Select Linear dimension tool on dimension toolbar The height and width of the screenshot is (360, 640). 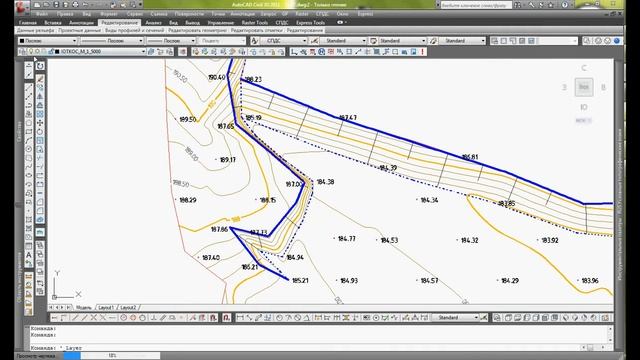240,318
